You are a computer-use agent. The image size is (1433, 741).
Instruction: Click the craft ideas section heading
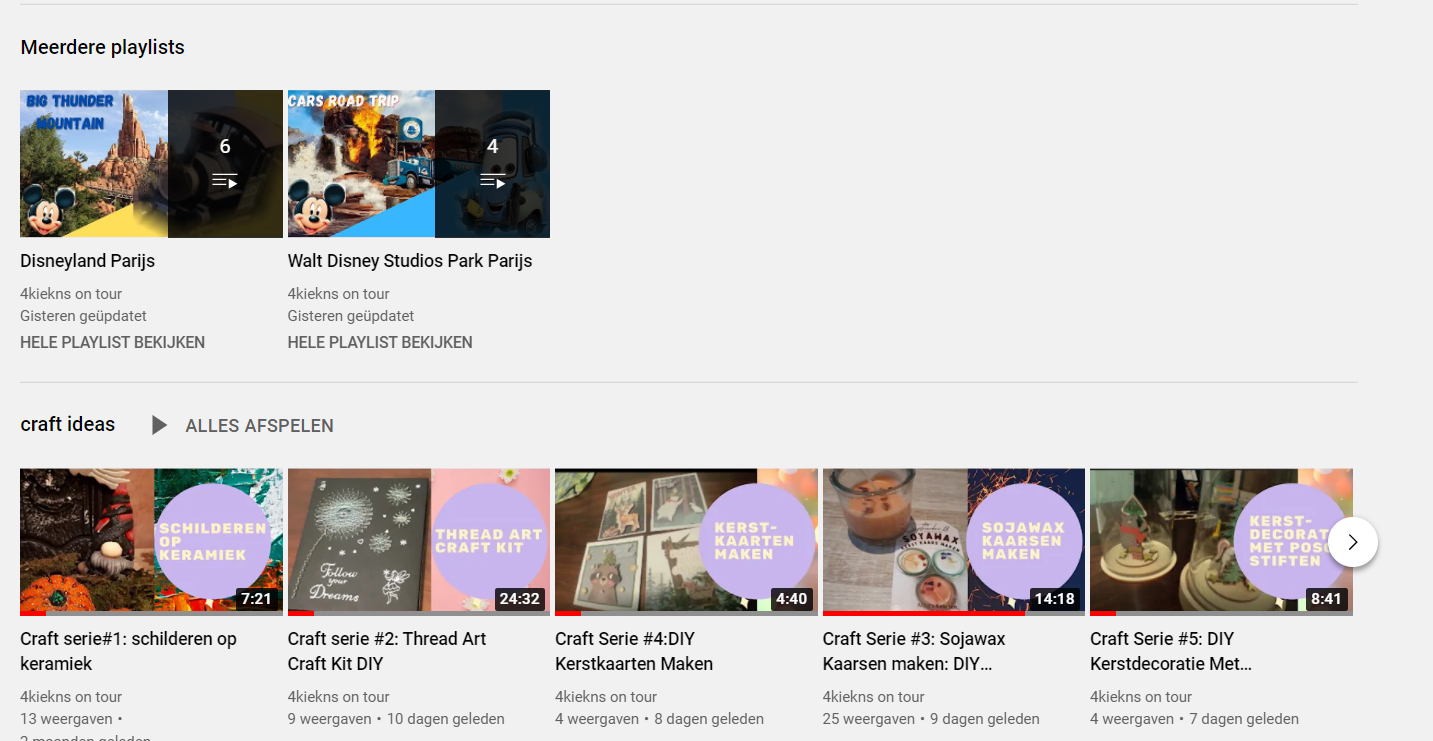coord(68,424)
